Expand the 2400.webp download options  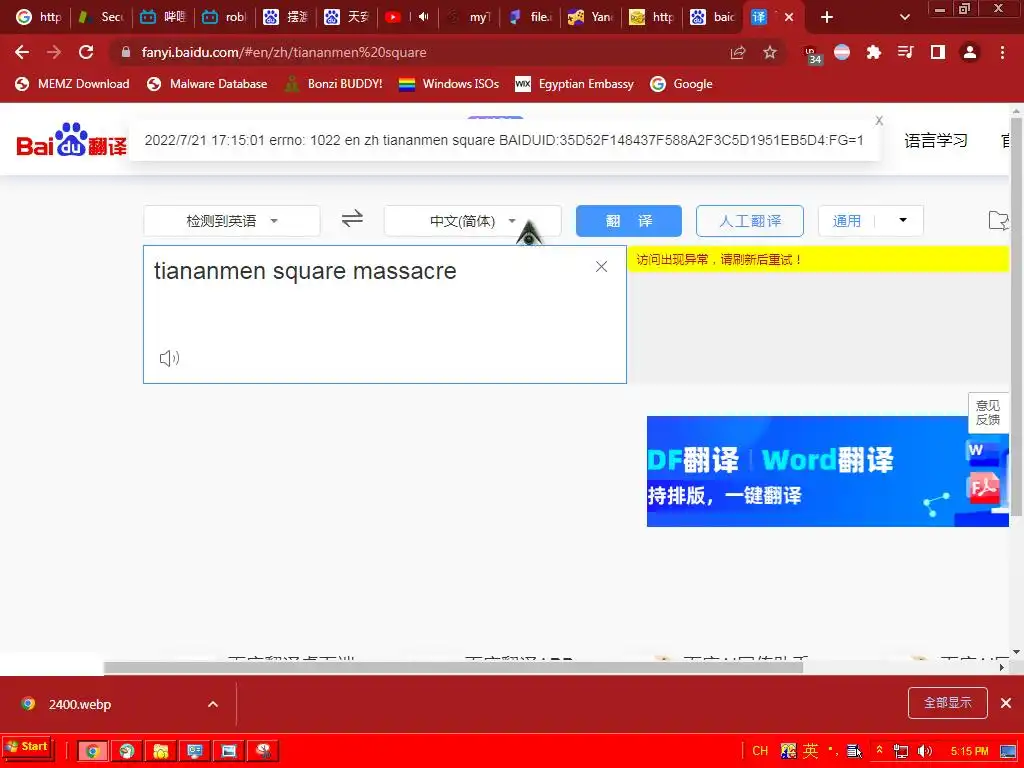pyautogui.click(x=213, y=704)
